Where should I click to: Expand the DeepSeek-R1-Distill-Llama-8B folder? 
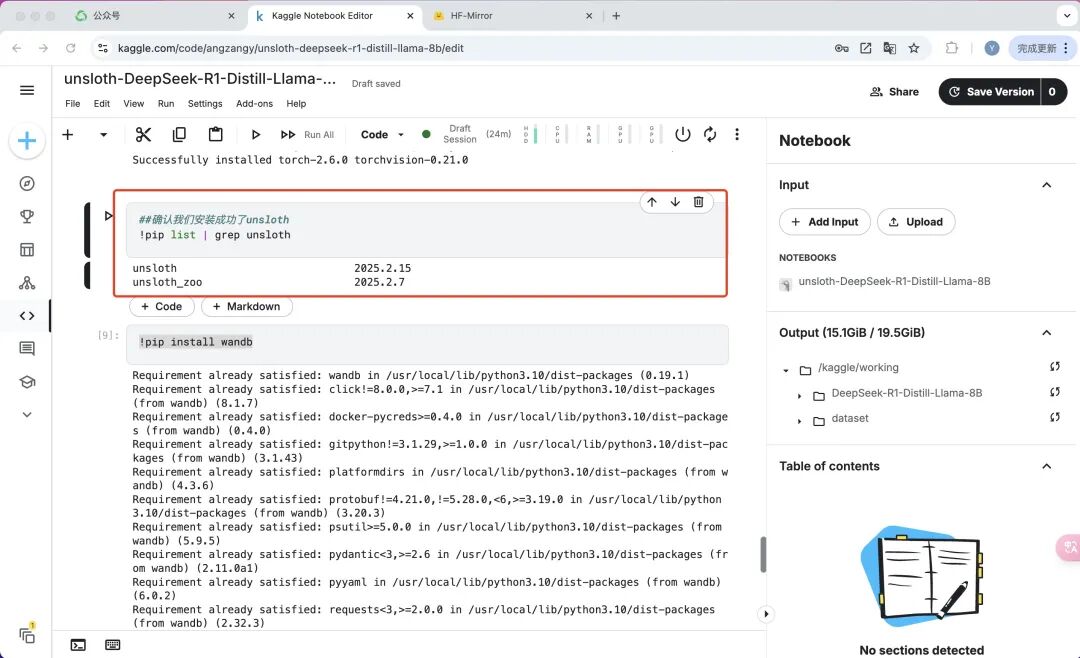tap(799, 396)
